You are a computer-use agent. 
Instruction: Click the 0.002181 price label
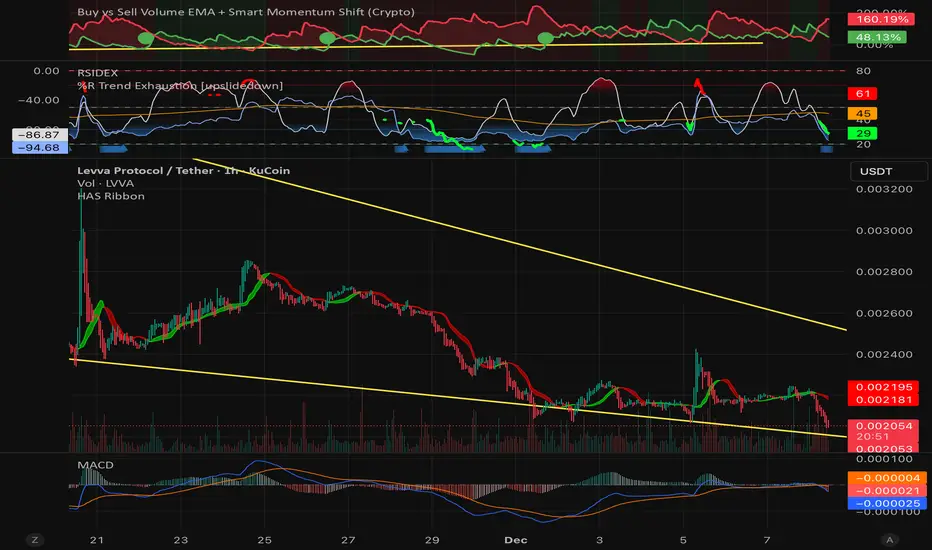[x=884, y=400]
